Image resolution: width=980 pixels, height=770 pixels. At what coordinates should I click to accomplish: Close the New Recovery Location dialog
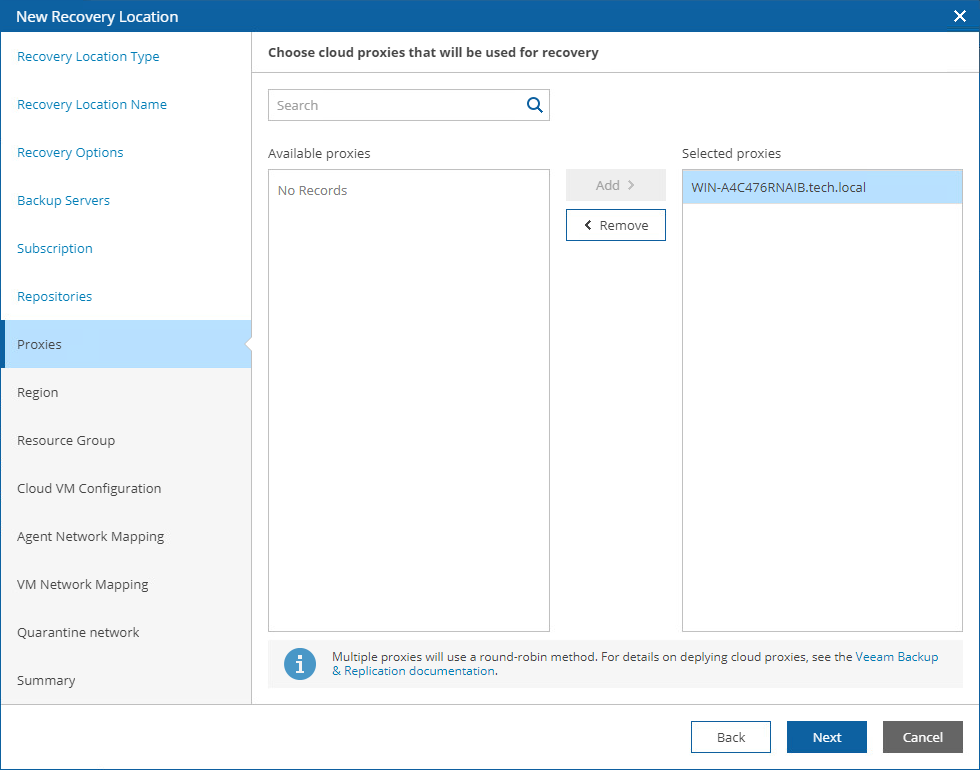point(959,16)
